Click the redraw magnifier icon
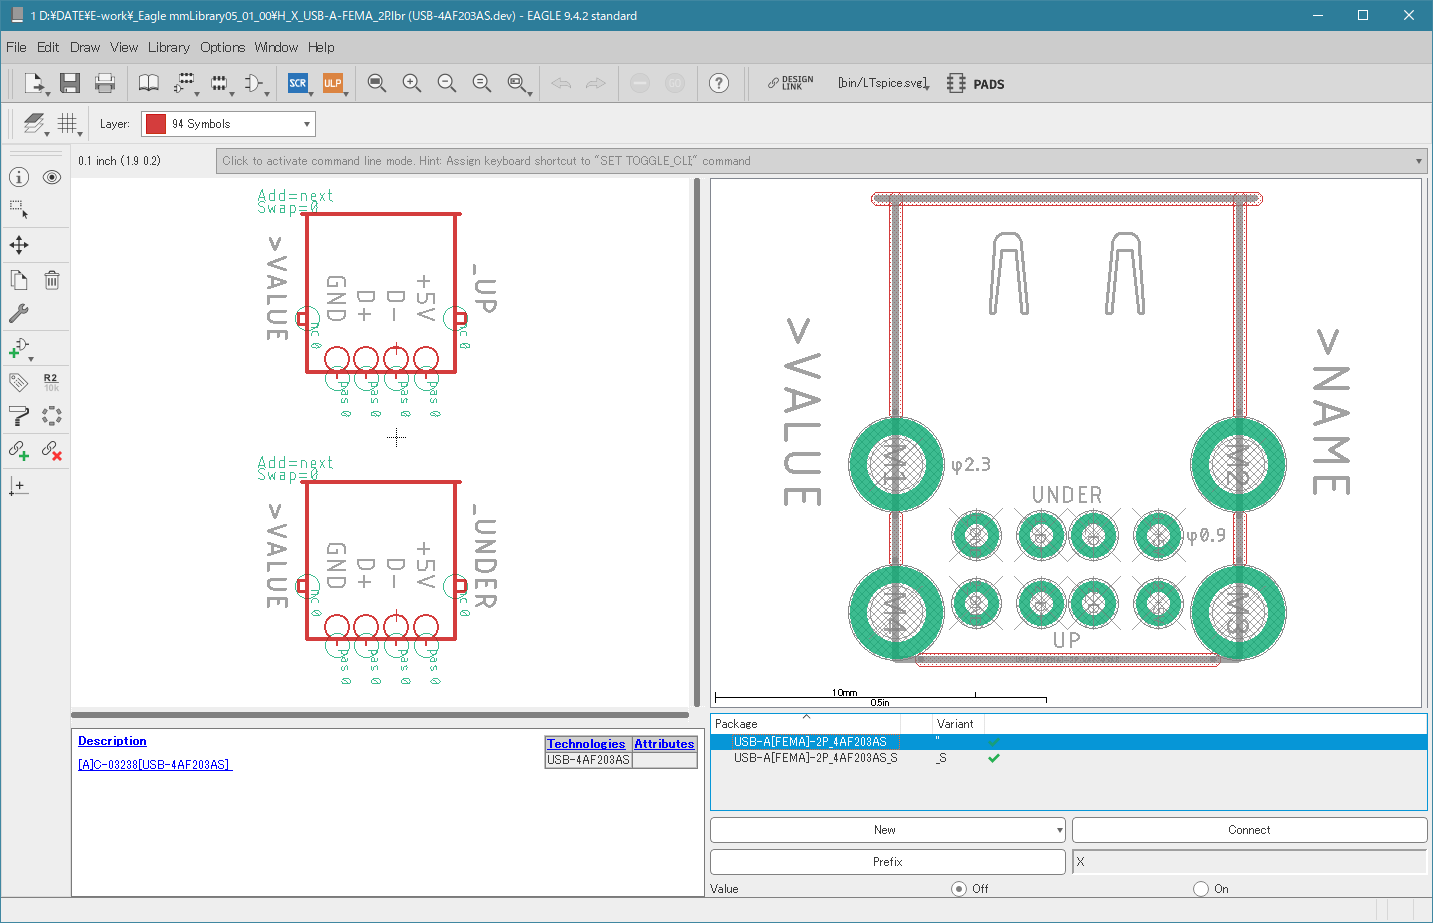The image size is (1433, 923). (x=482, y=83)
